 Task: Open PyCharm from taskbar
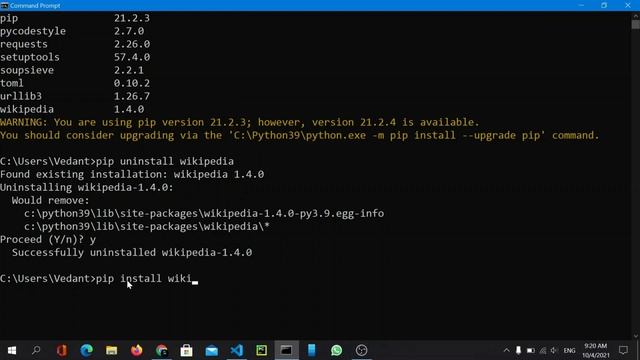coord(262,350)
